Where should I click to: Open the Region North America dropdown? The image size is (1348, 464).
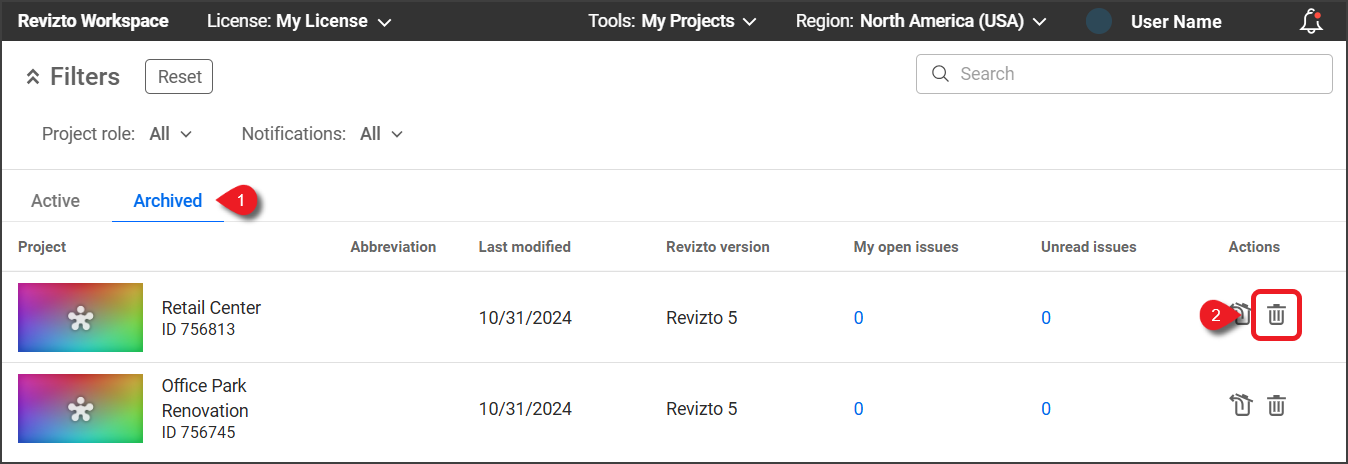(x=920, y=21)
